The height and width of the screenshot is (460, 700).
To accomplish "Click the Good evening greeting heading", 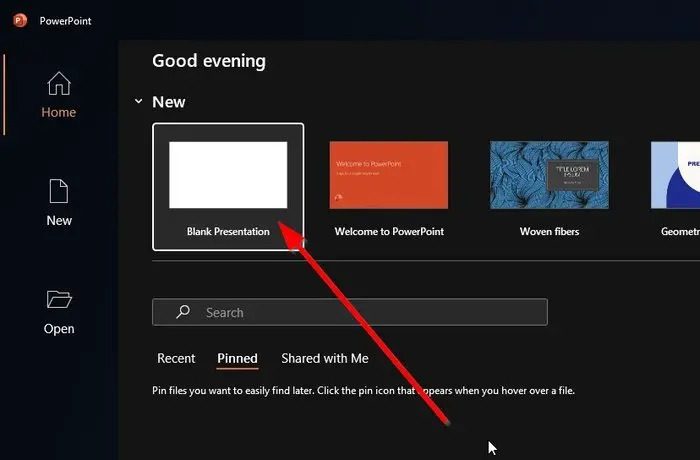I will pyautogui.click(x=209, y=61).
